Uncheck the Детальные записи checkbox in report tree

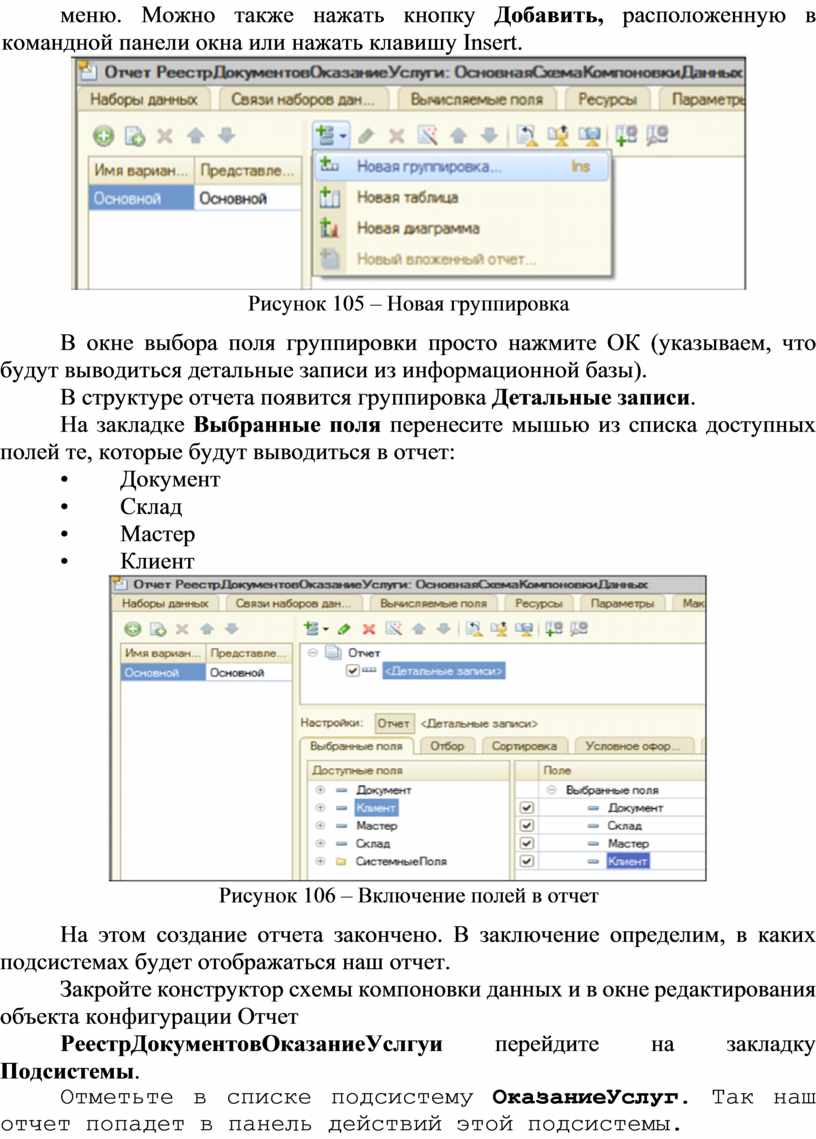coord(352,670)
